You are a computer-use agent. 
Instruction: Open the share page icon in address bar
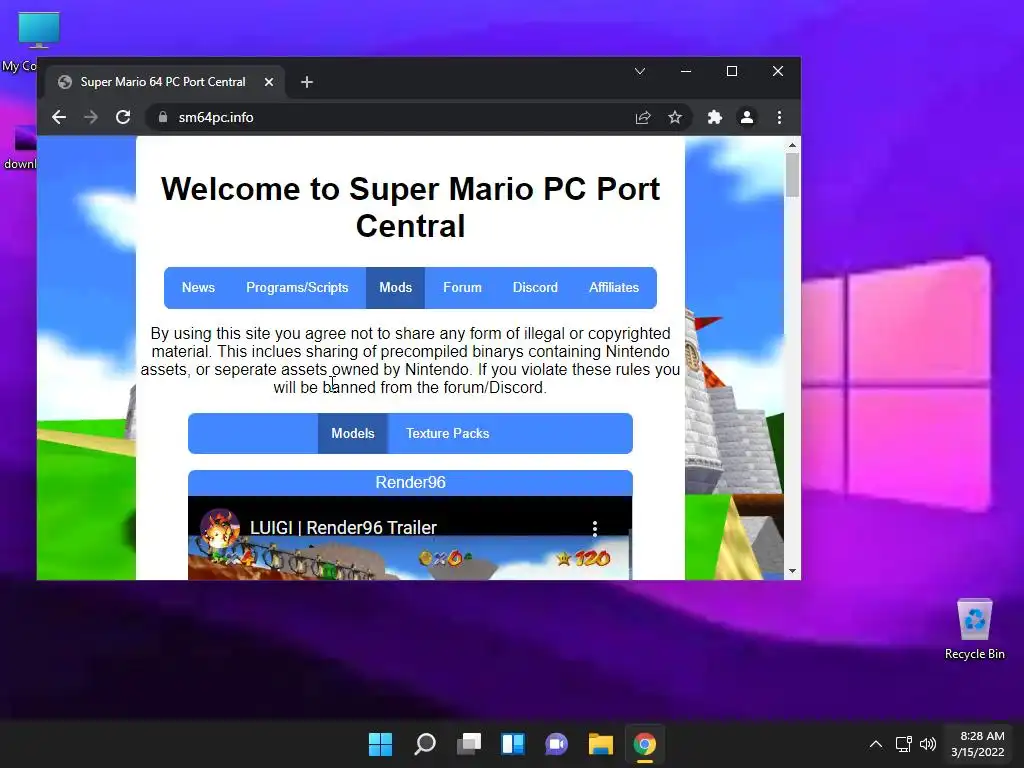click(643, 118)
